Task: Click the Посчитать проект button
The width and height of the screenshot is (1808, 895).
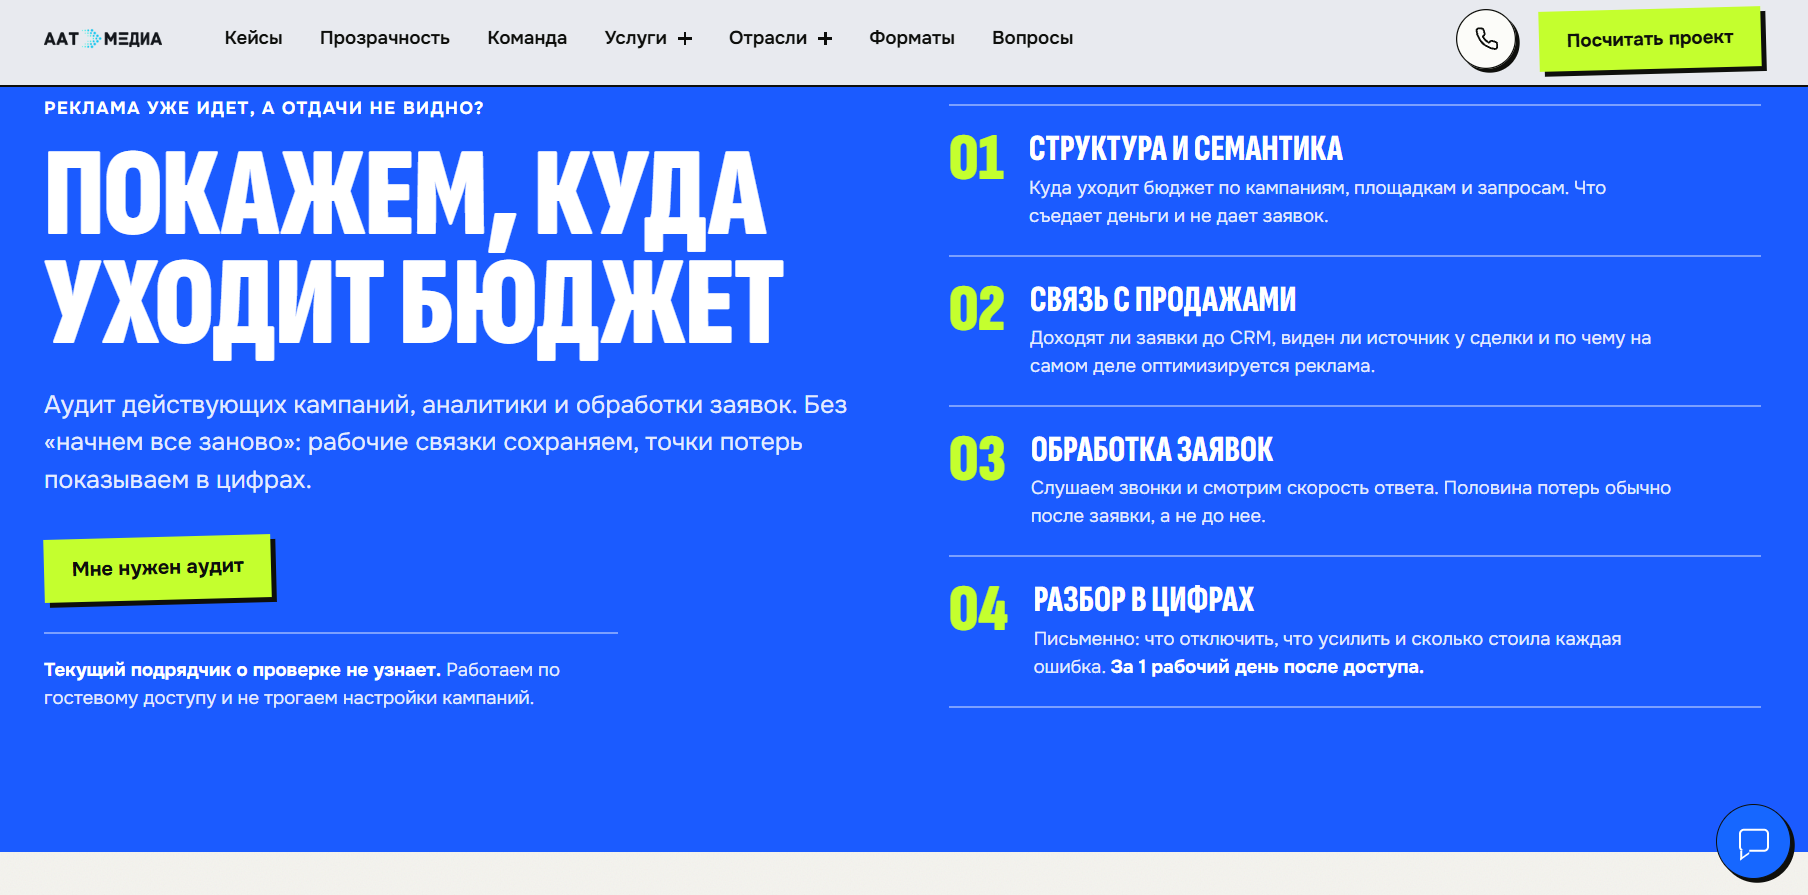Action: (1649, 40)
